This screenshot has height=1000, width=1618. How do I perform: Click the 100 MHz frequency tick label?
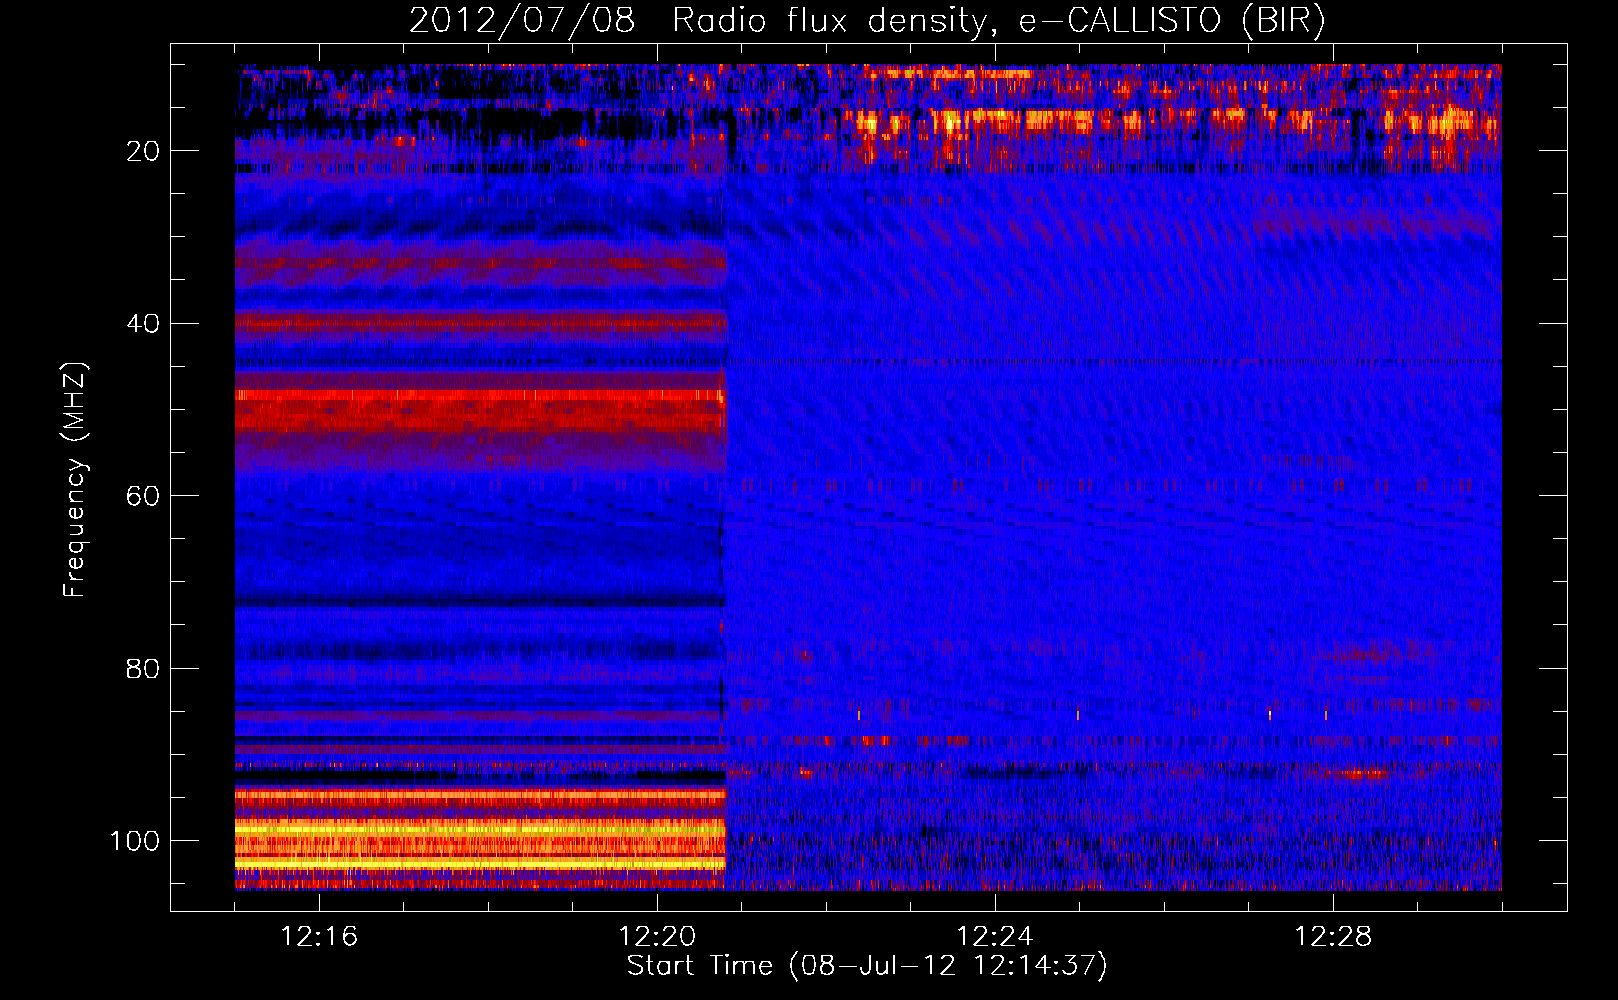coord(135,841)
